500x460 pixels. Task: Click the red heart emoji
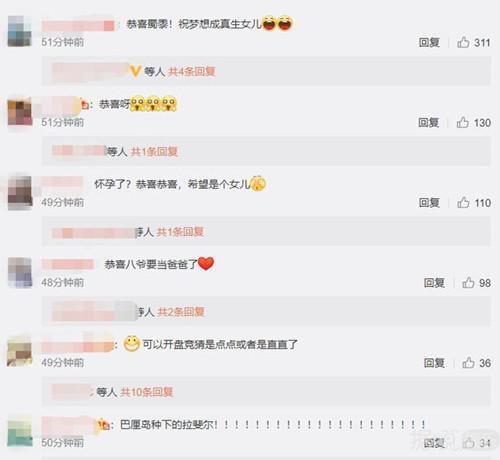click(x=206, y=263)
